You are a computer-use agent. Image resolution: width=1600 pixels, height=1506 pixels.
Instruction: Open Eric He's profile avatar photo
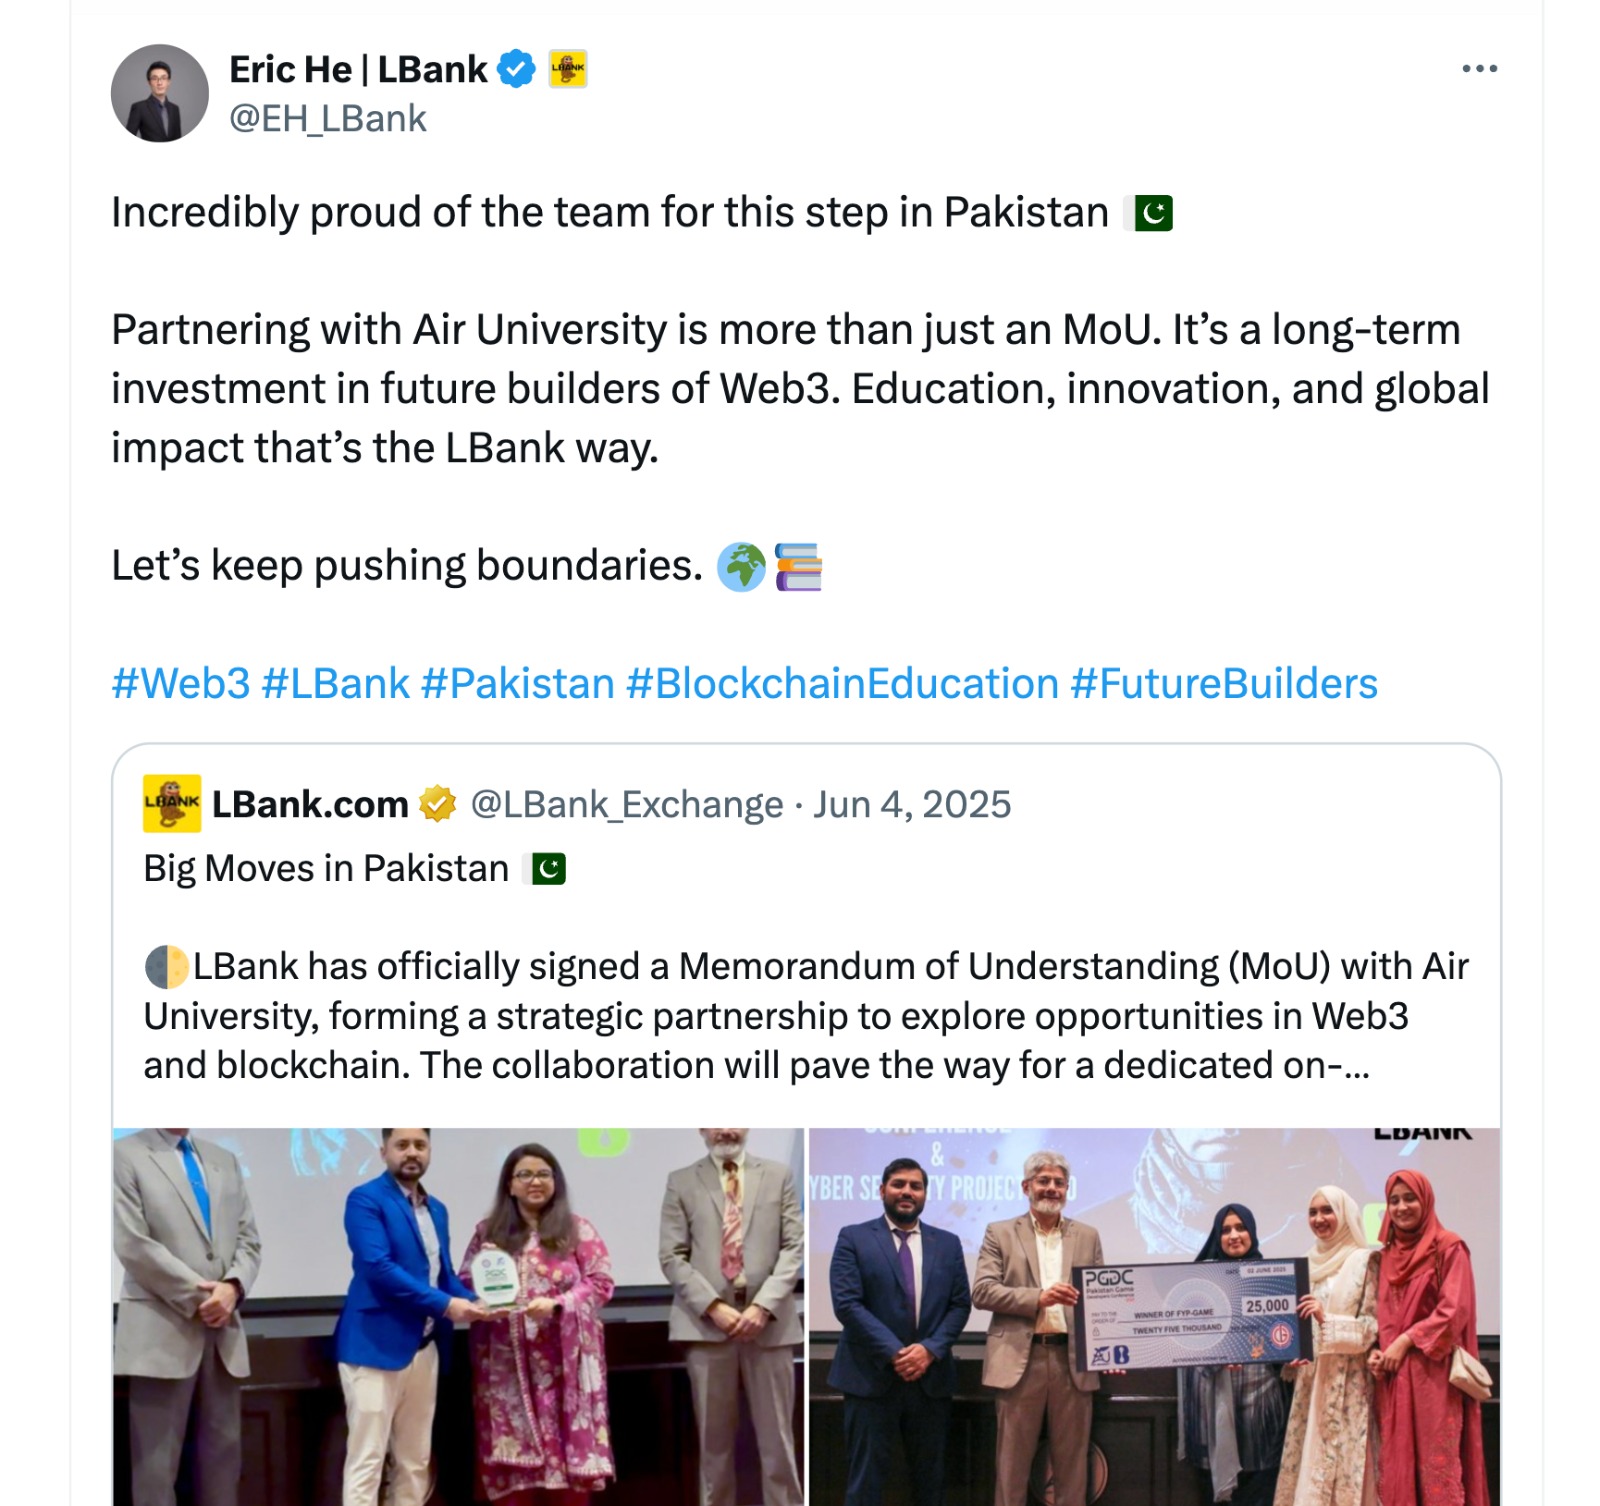point(160,93)
